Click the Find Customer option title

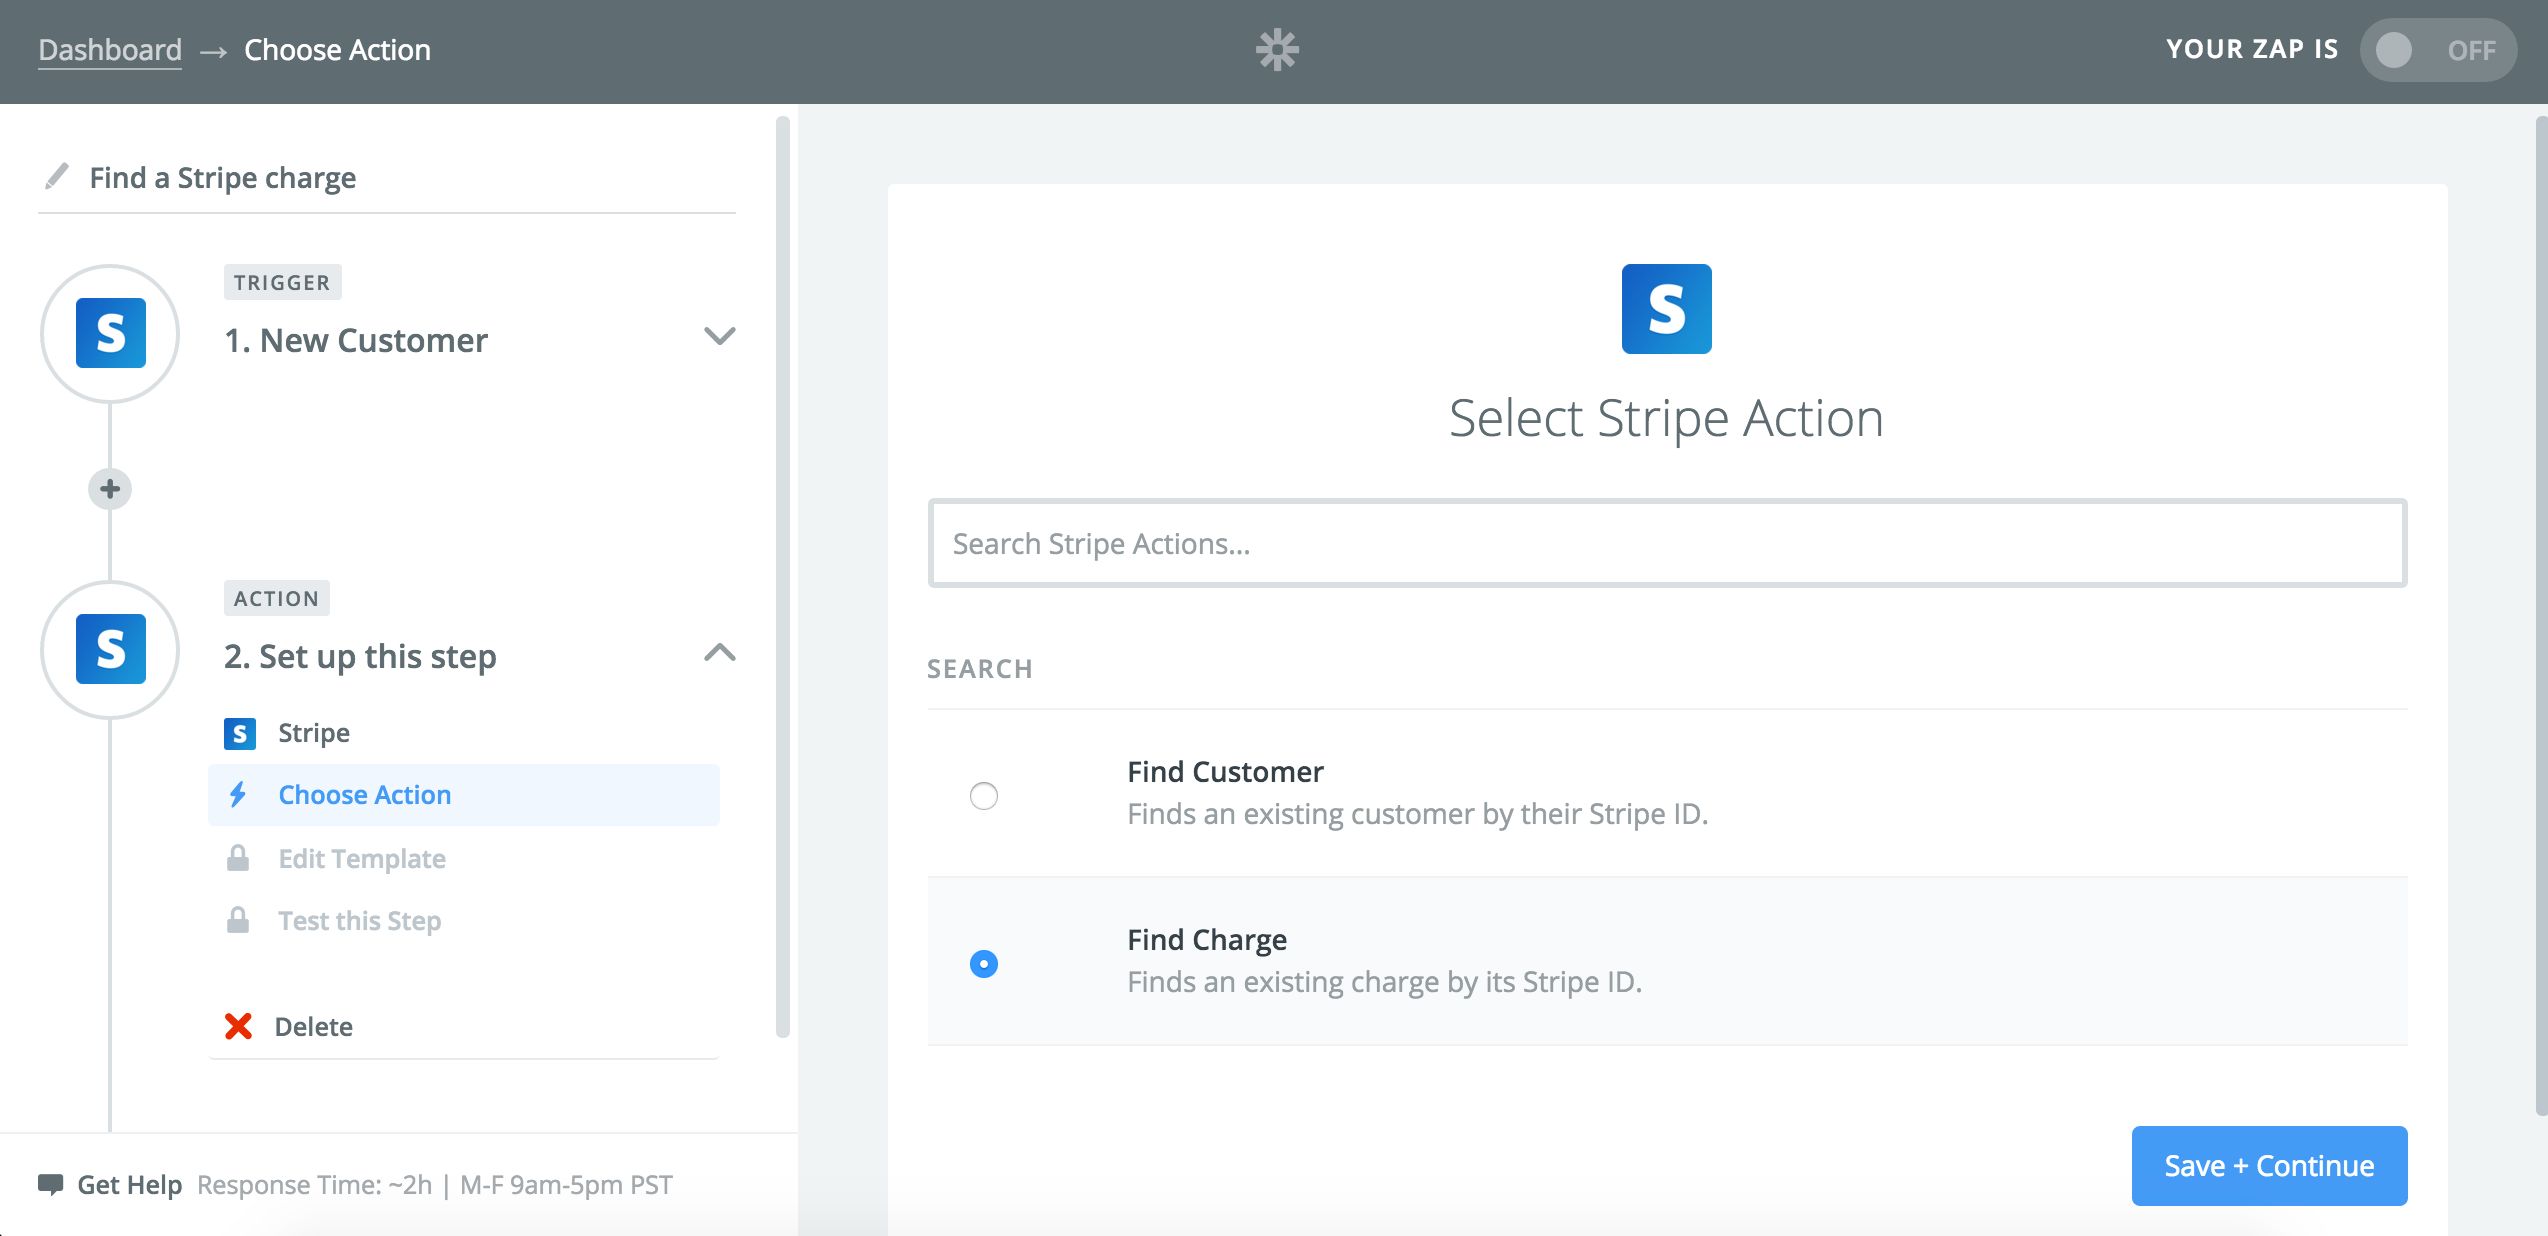pos(1225,772)
